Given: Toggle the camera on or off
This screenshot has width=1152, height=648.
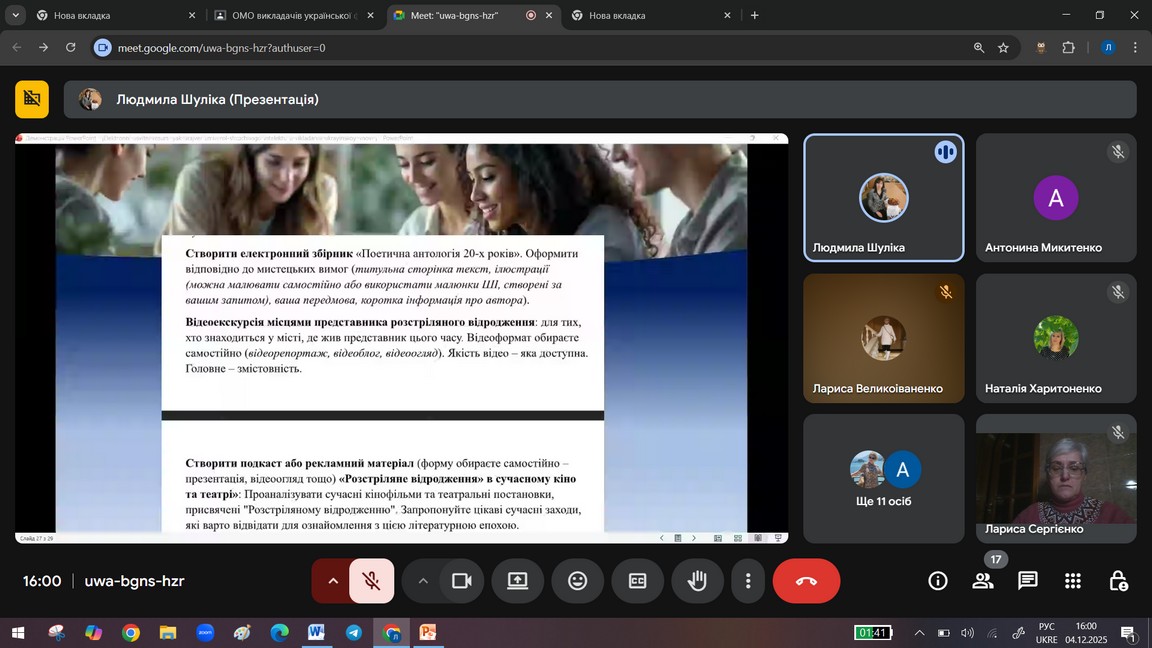Looking at the screenshot, I should (x=461, y=581).
